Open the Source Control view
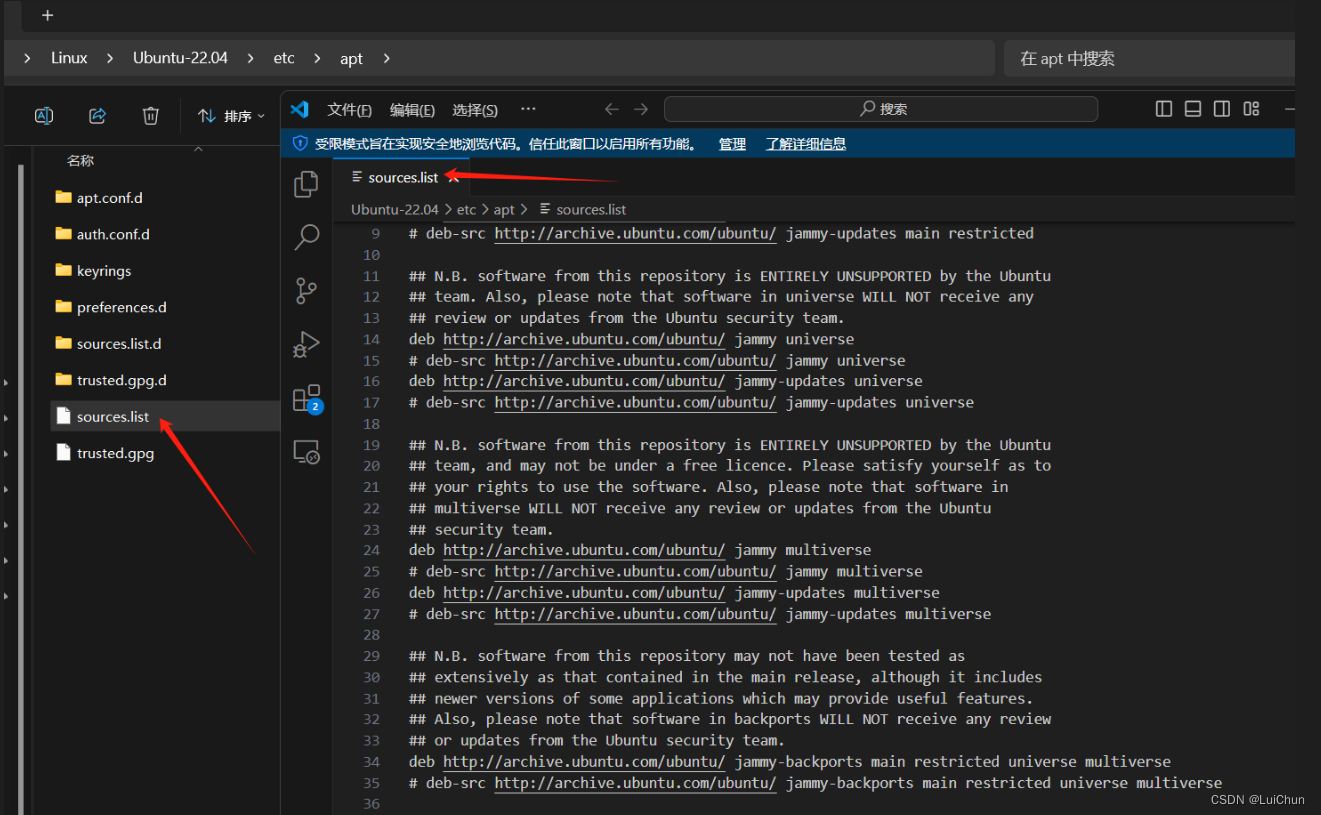Image resolution: width=1321 pixels, height=815 pixels. [x=306, y=291]
